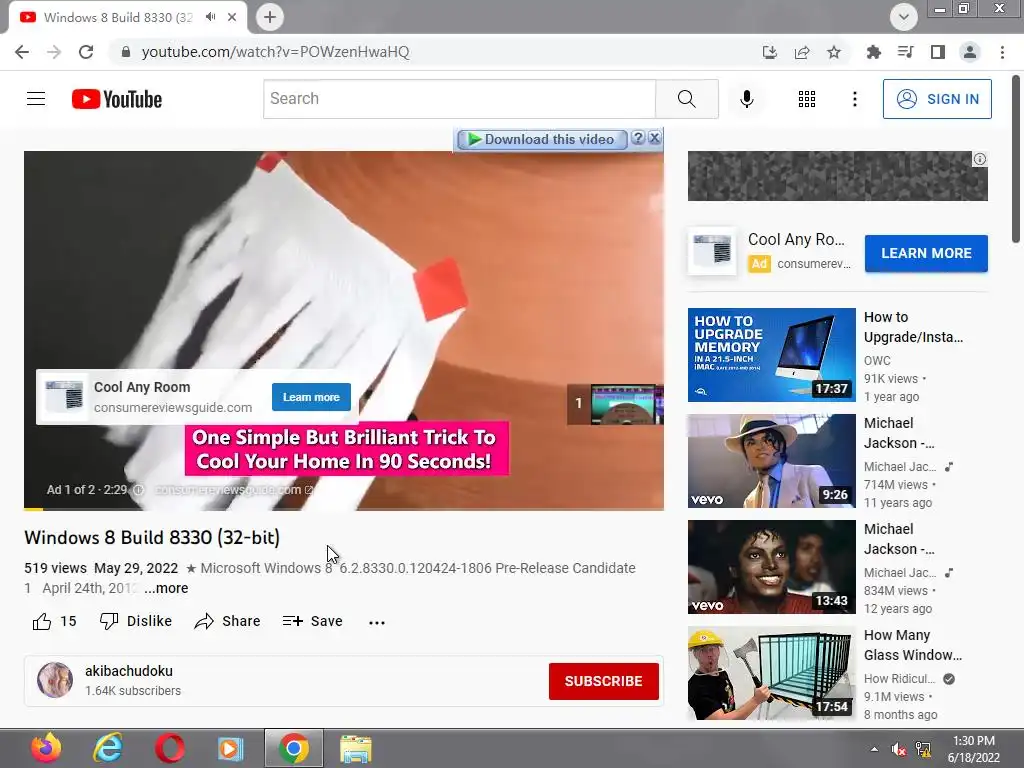Bookmark this page with star icon
Viewport: 1024px width, 768px height.
[x=833, y=52]
